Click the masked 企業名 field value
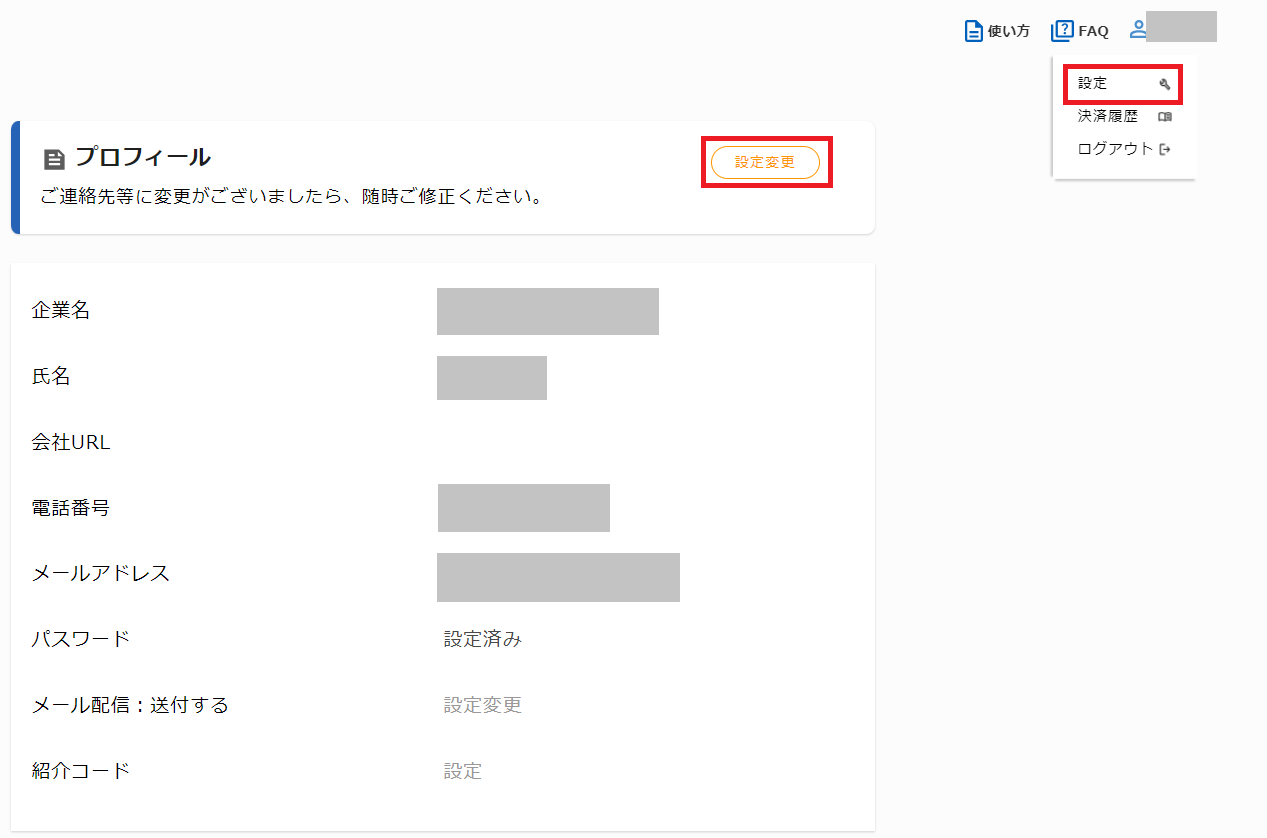The image size is (1267, 838). click(x=547, y=311)
